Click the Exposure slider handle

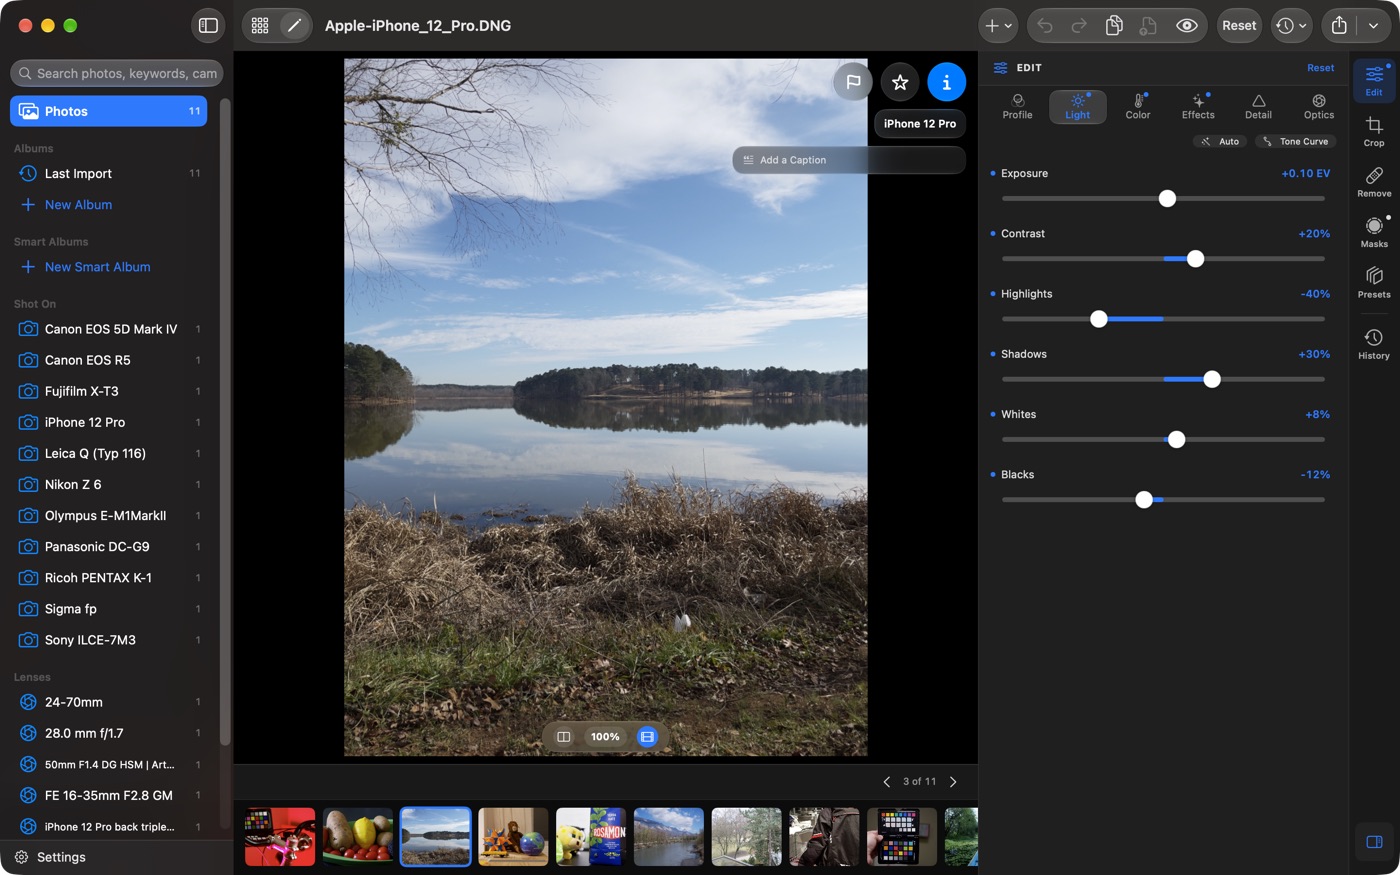(1167, 198)
